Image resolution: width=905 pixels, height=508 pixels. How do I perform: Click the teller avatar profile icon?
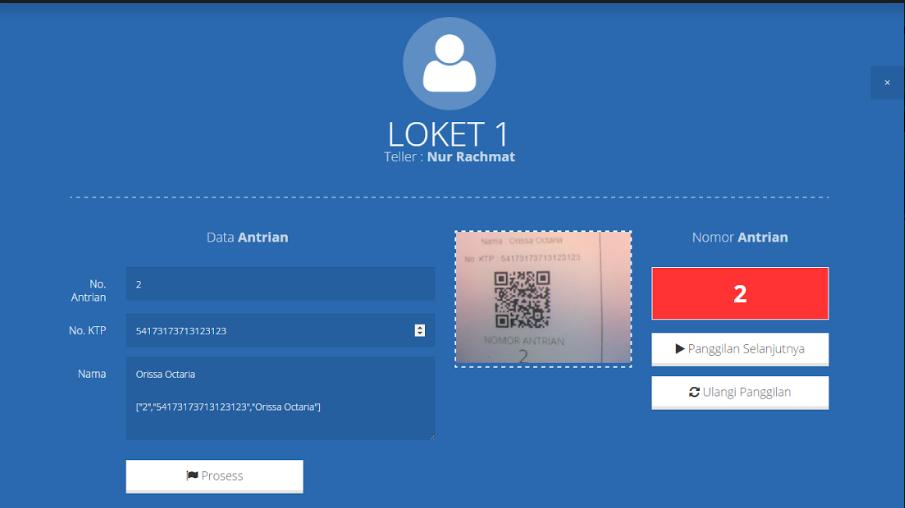[x=449, y=64]
